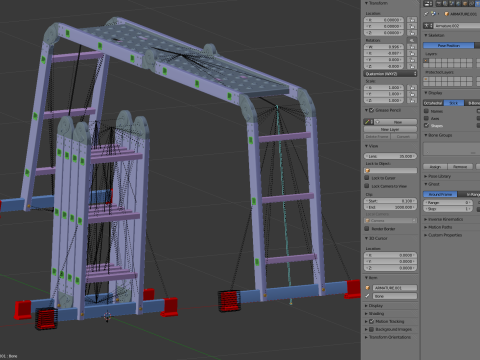480x360 pixels.
Task: Enable the Names display checkbox
Action: coord(426,111)
